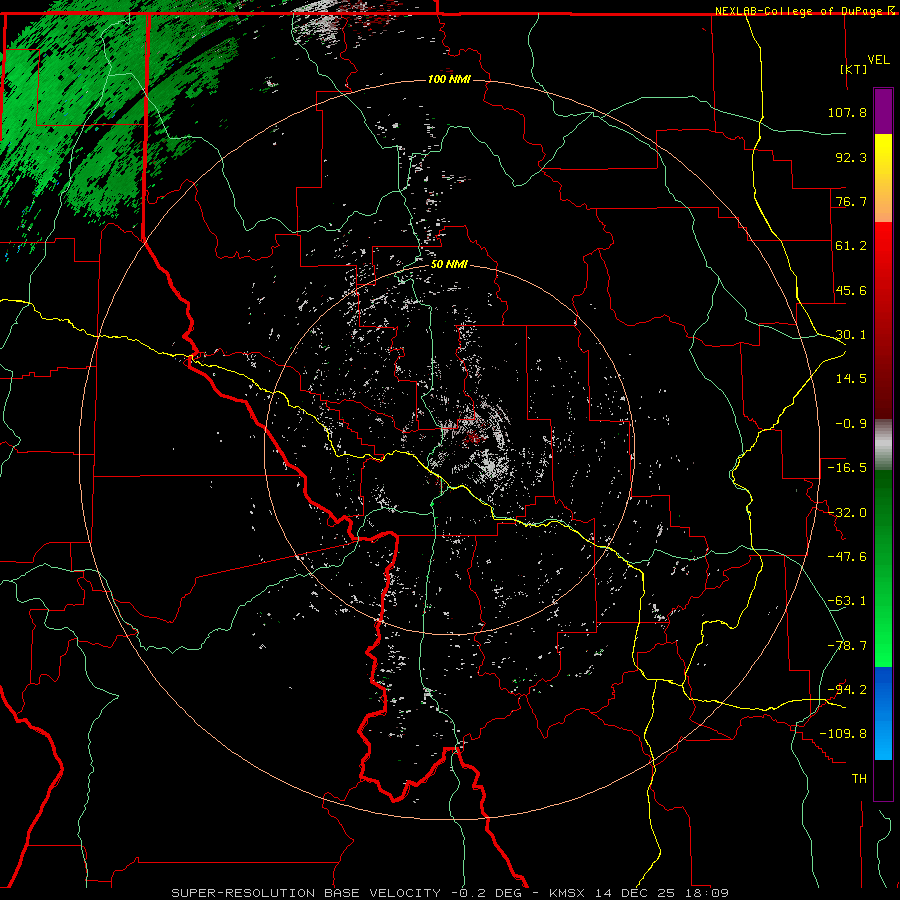This screenshot has width=900, height=900.
Task: Click the 61.2 velocity scale value
Action: pos(851,246)
